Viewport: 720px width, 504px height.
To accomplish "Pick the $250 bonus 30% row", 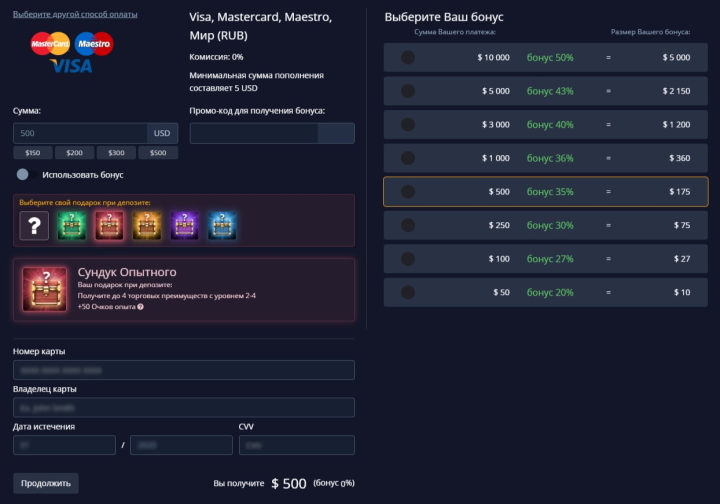I will [545, 225].
